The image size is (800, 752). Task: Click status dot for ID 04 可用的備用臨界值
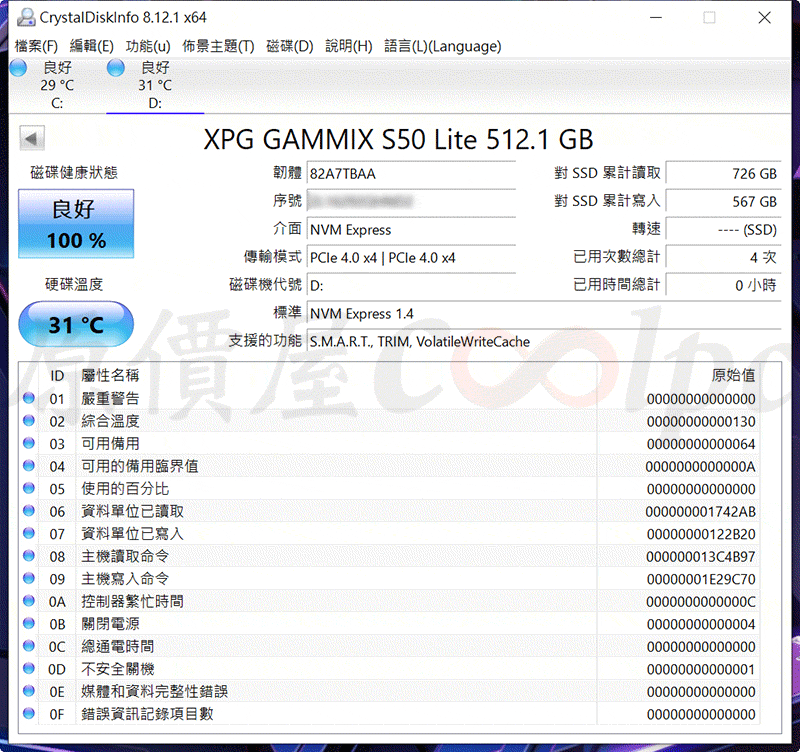tap(29, 466)
